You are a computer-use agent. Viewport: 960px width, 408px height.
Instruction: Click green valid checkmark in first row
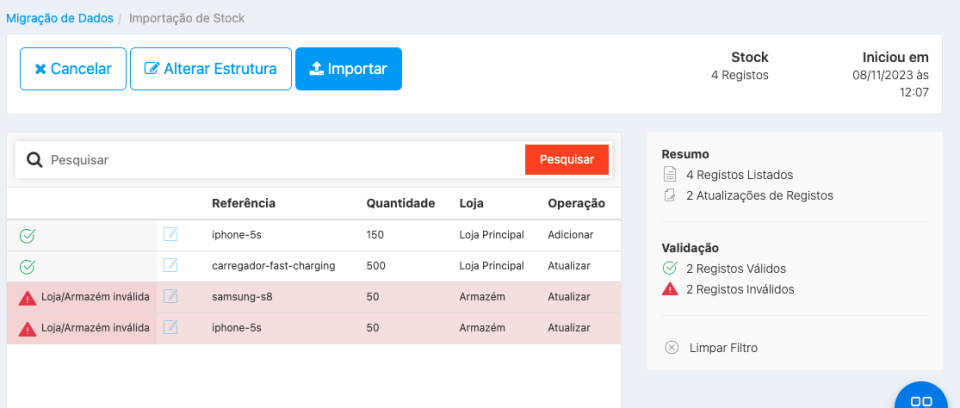(x=27, y=235)
